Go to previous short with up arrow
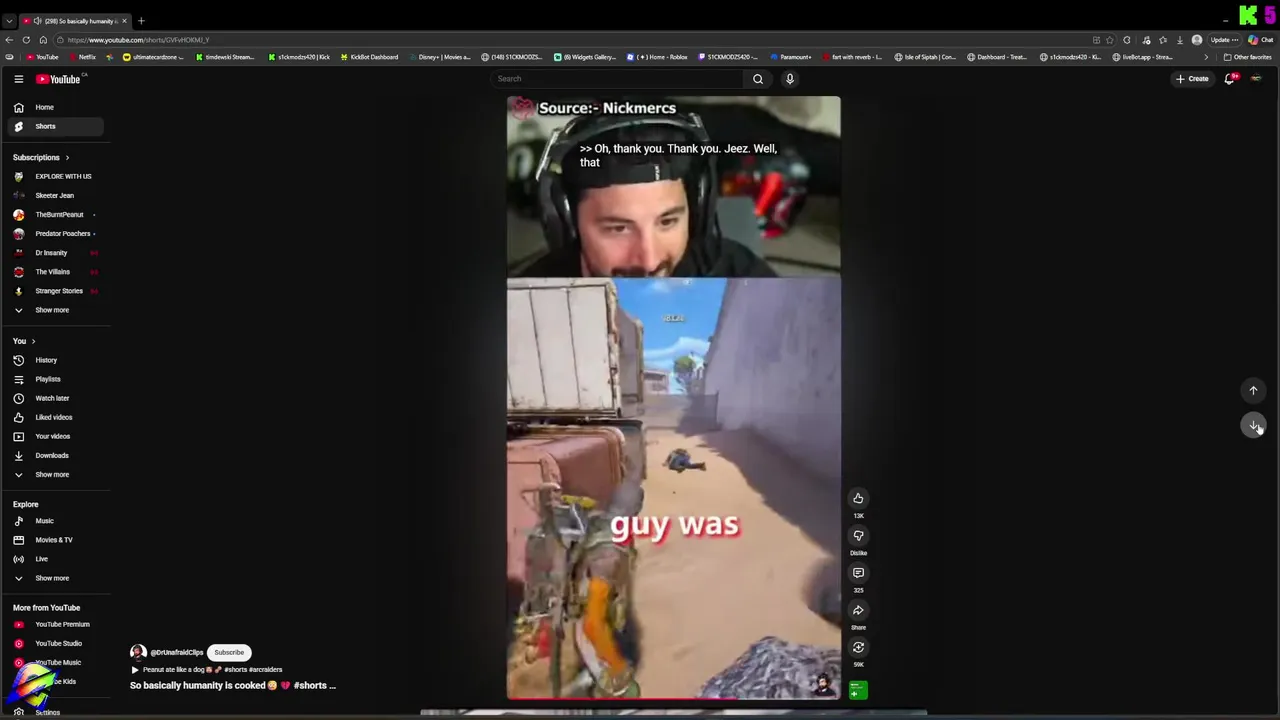This screenshot has height=720, width=1280. pos(1253,391)
